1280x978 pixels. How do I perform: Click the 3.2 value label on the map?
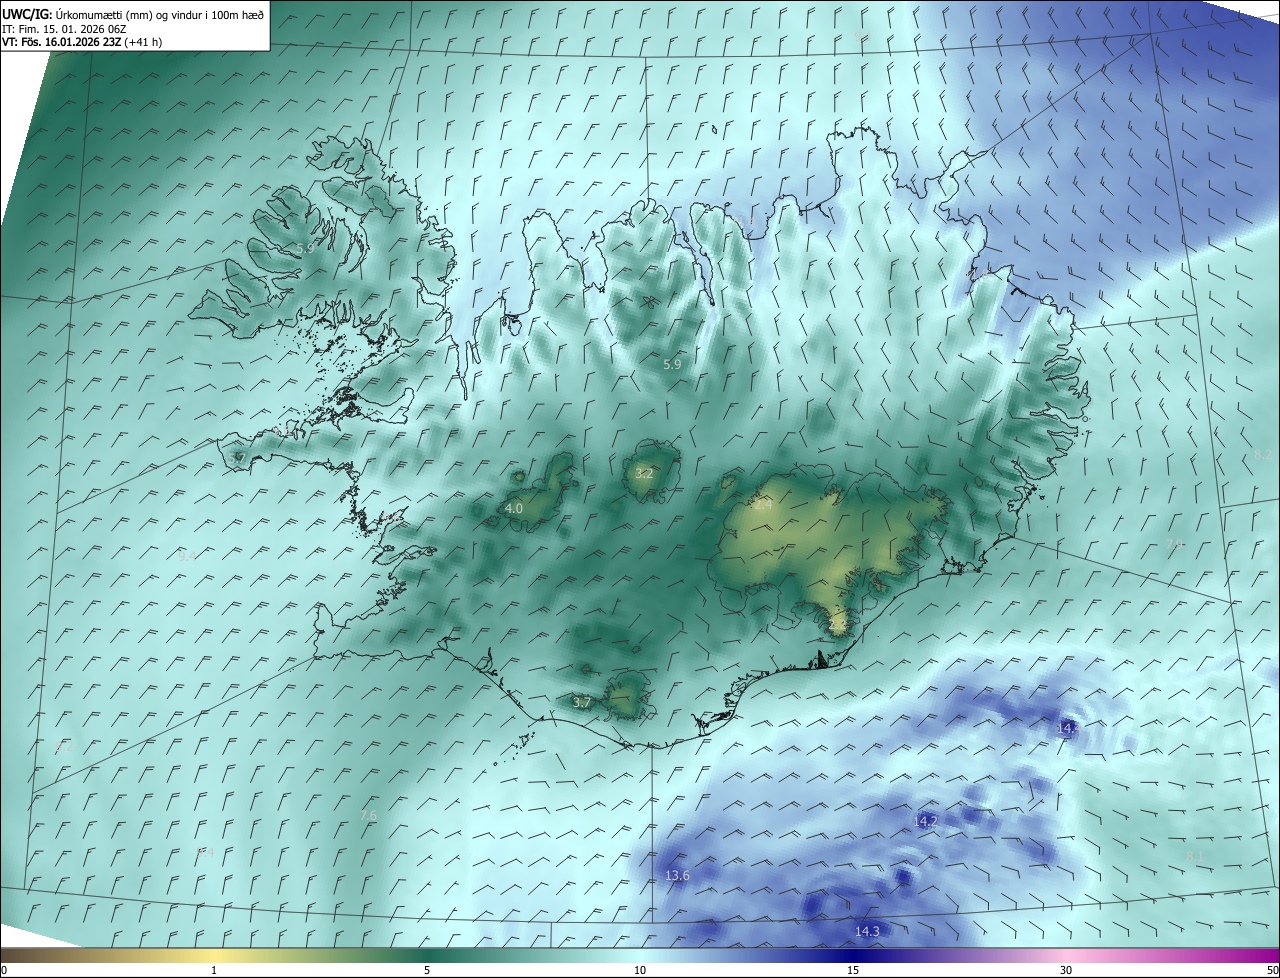point(644,474)
